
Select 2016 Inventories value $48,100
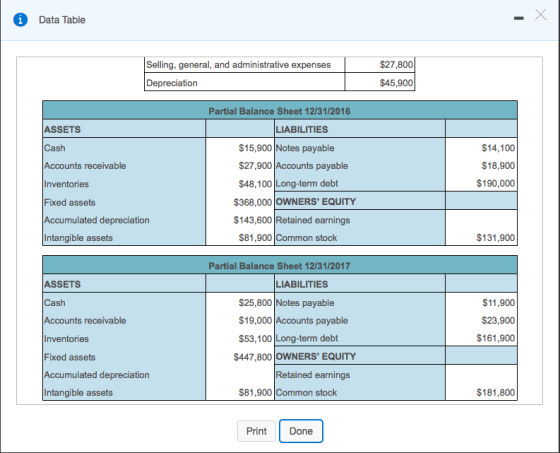click(255, 184)
